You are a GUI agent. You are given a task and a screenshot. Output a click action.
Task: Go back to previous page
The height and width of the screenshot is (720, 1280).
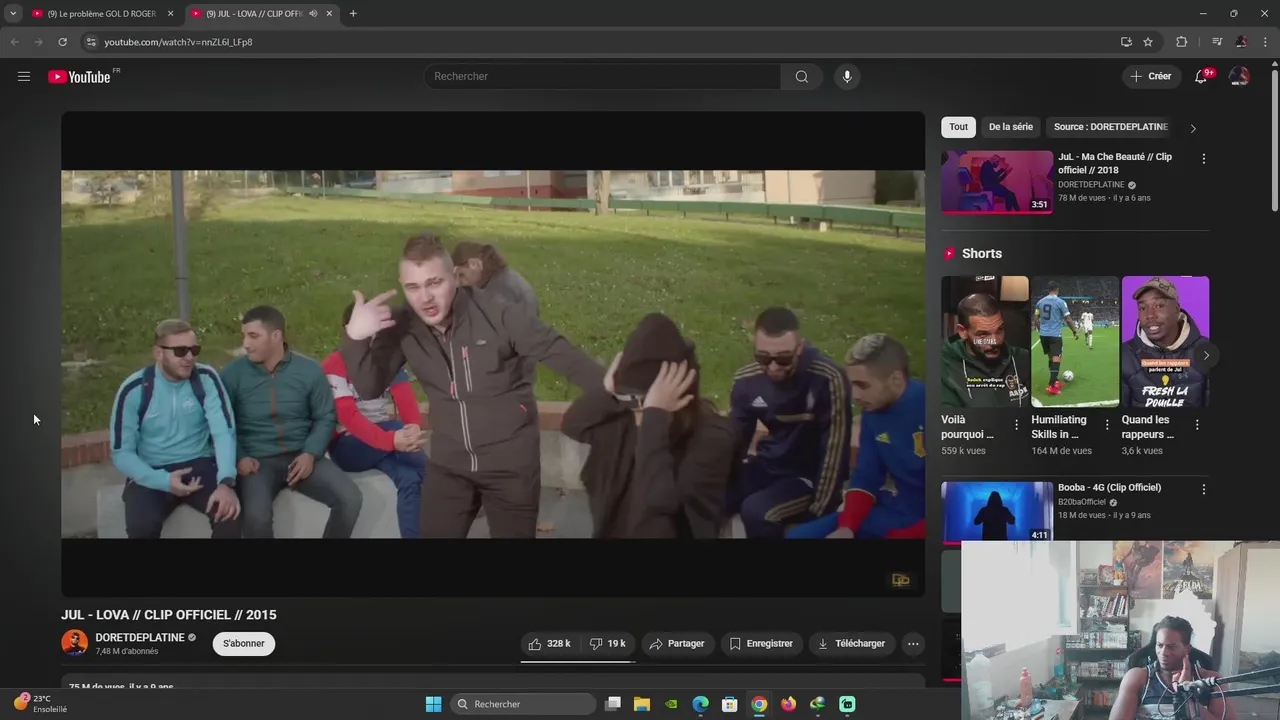(x=14, y=42)
